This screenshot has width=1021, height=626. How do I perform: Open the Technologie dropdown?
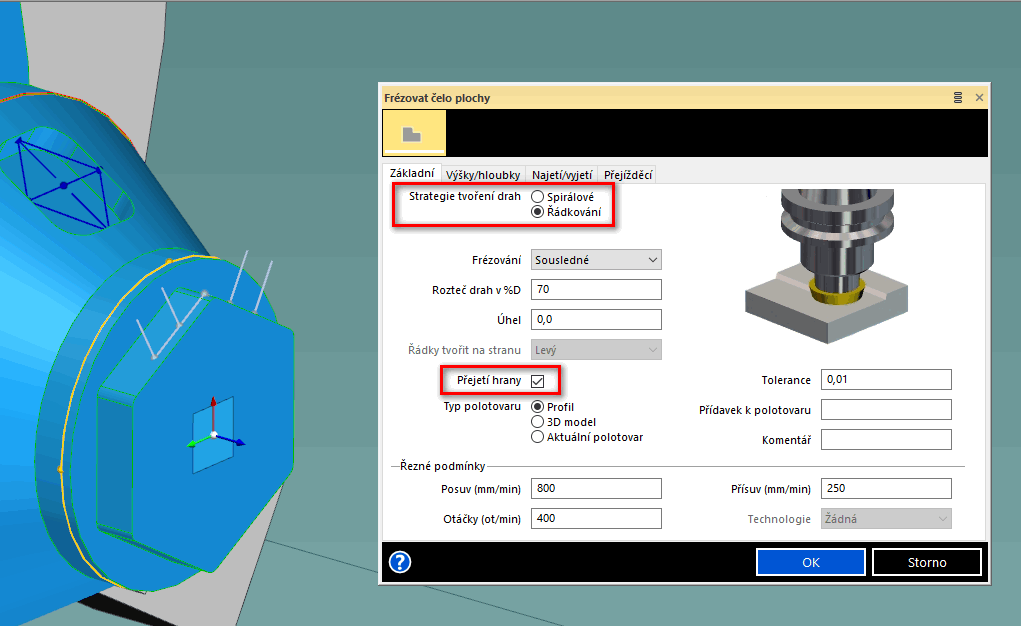tap(885, 519)
